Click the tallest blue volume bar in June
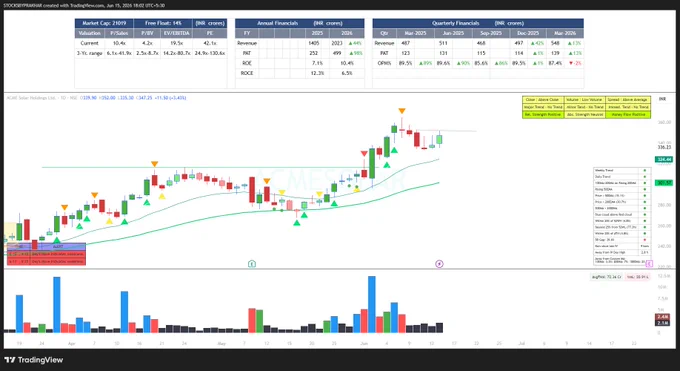Viewport: 680px width, 371px height. point(372,304)
